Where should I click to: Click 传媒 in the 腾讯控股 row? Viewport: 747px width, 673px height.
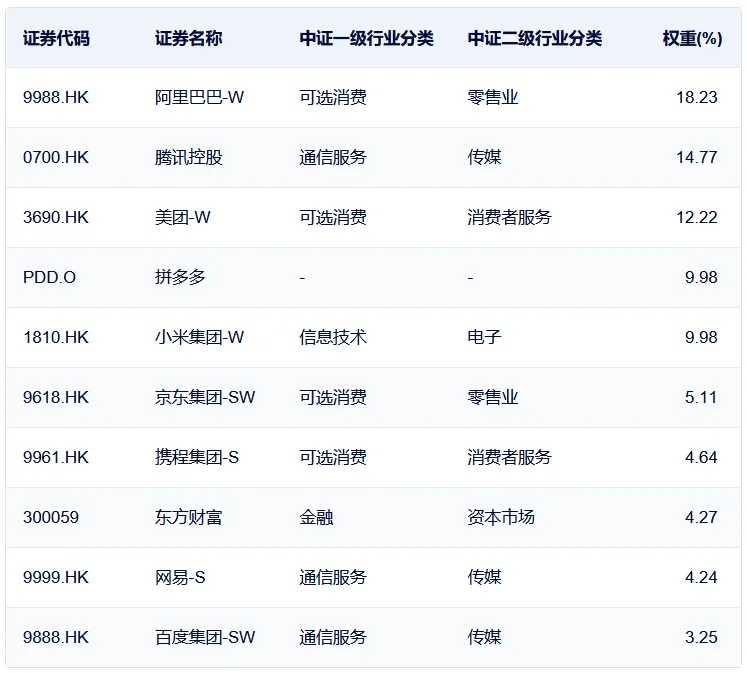pos(484,158)
